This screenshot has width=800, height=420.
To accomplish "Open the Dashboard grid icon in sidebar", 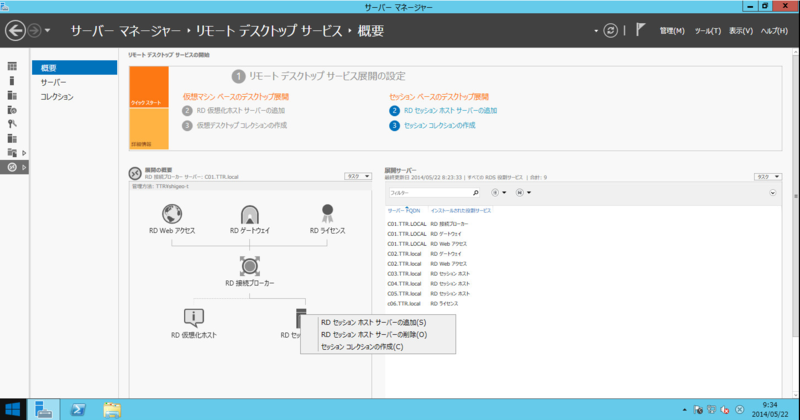I will point(12,66).
